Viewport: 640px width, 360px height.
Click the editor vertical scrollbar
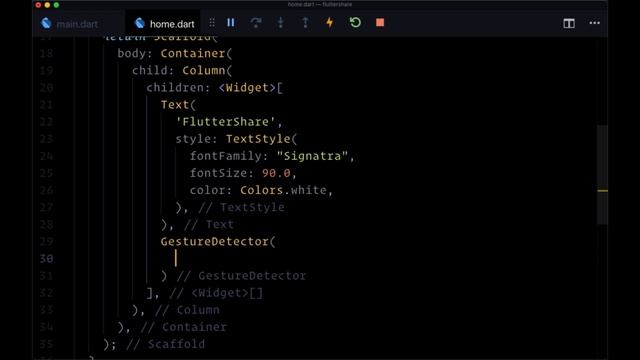tap(602, 175)
